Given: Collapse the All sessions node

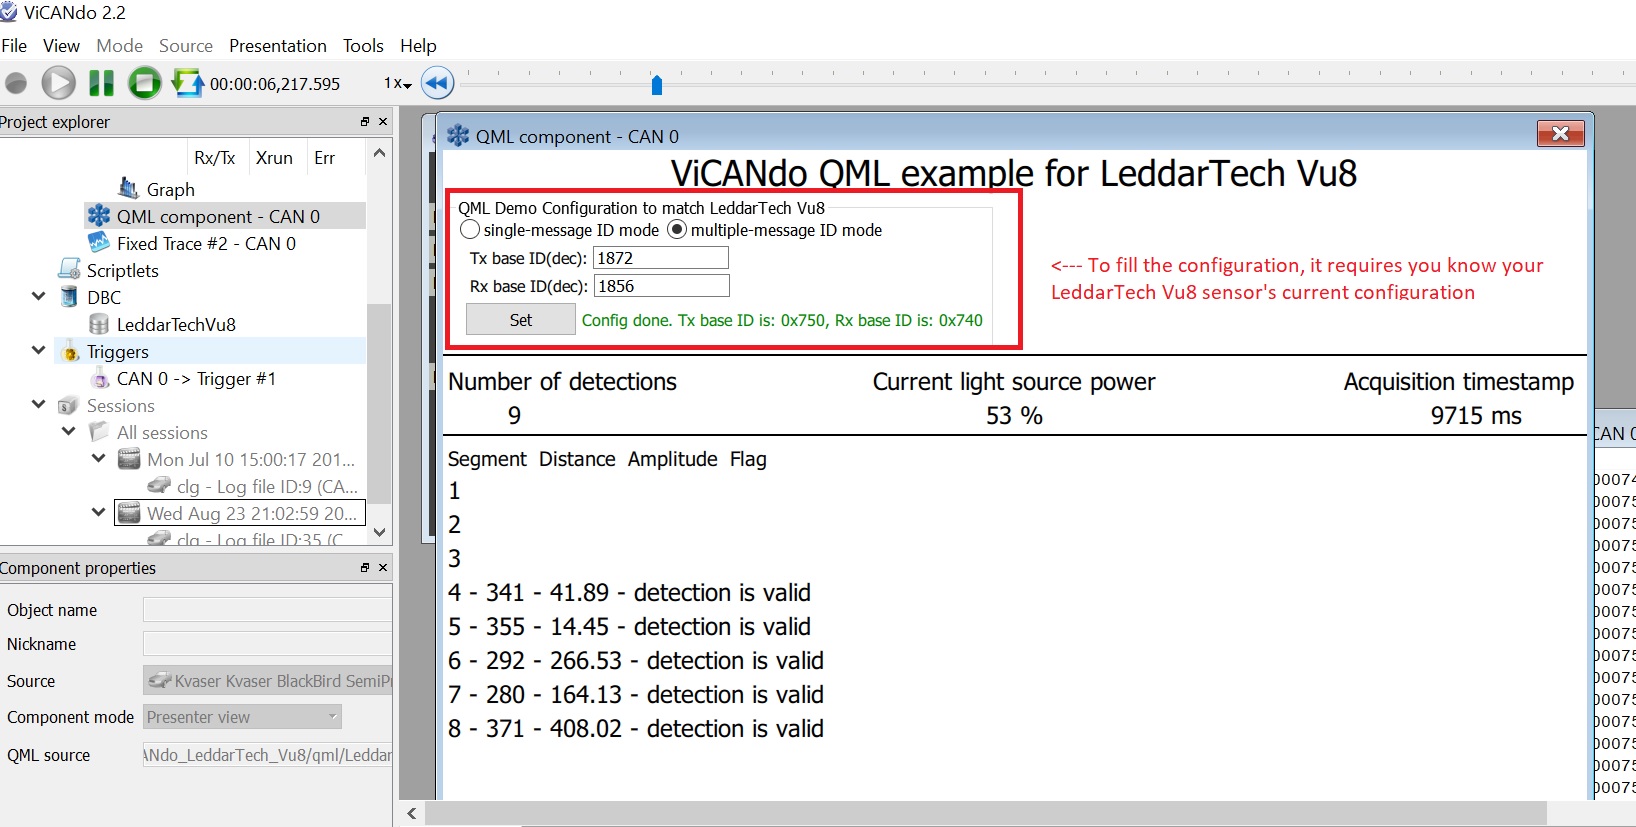Looking at the screenshot, I should coord(69,431).
